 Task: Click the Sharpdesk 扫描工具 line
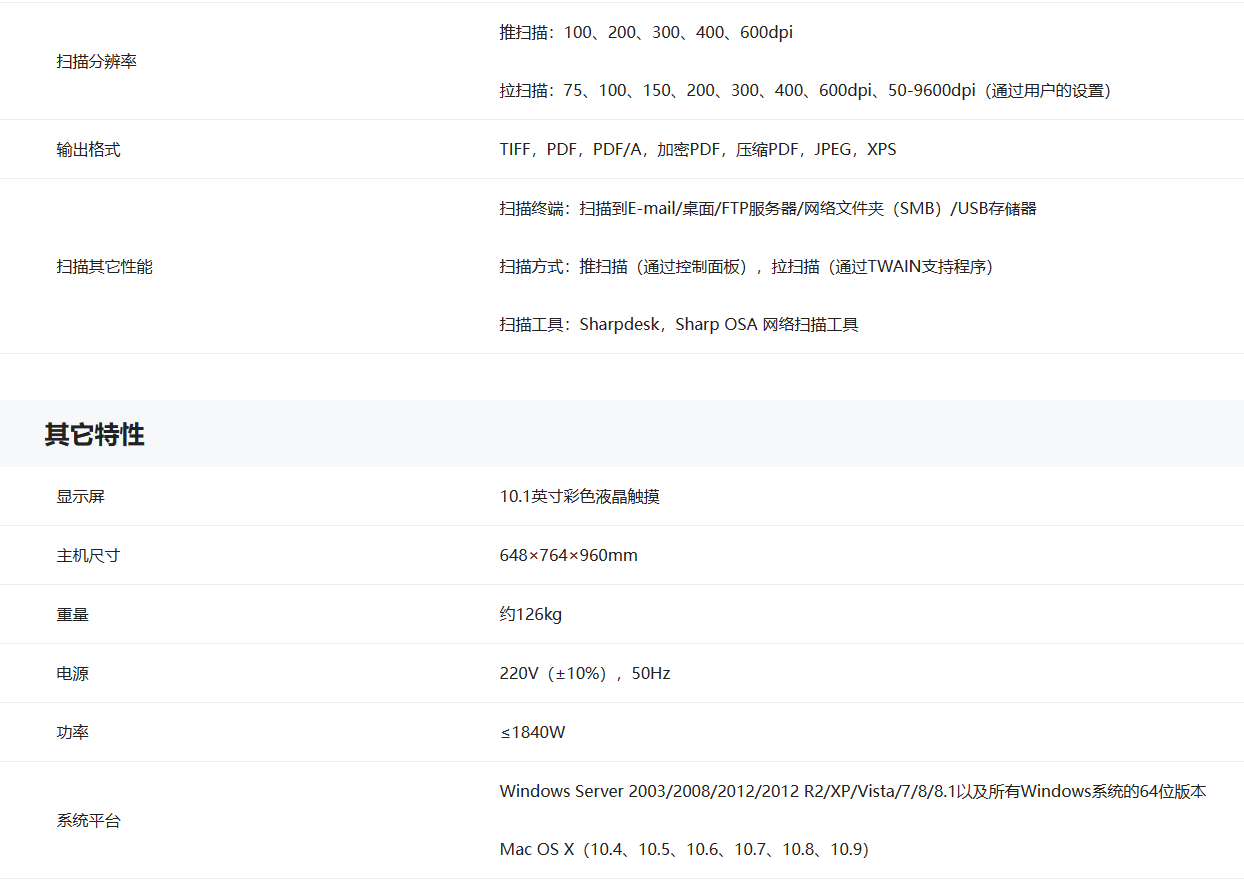[679, 325]
